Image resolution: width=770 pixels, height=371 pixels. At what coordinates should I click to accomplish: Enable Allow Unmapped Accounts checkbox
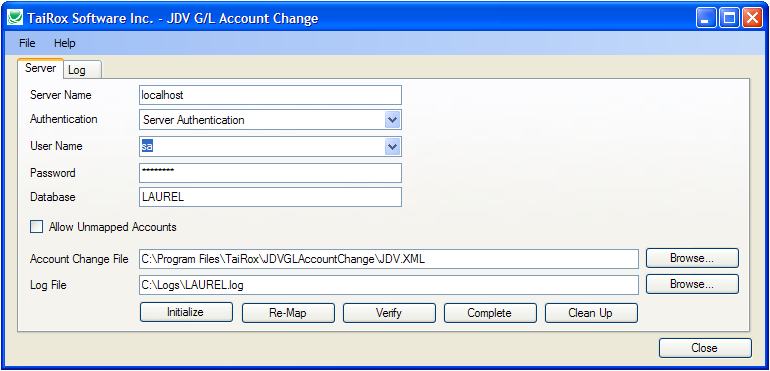pos(36,227)
